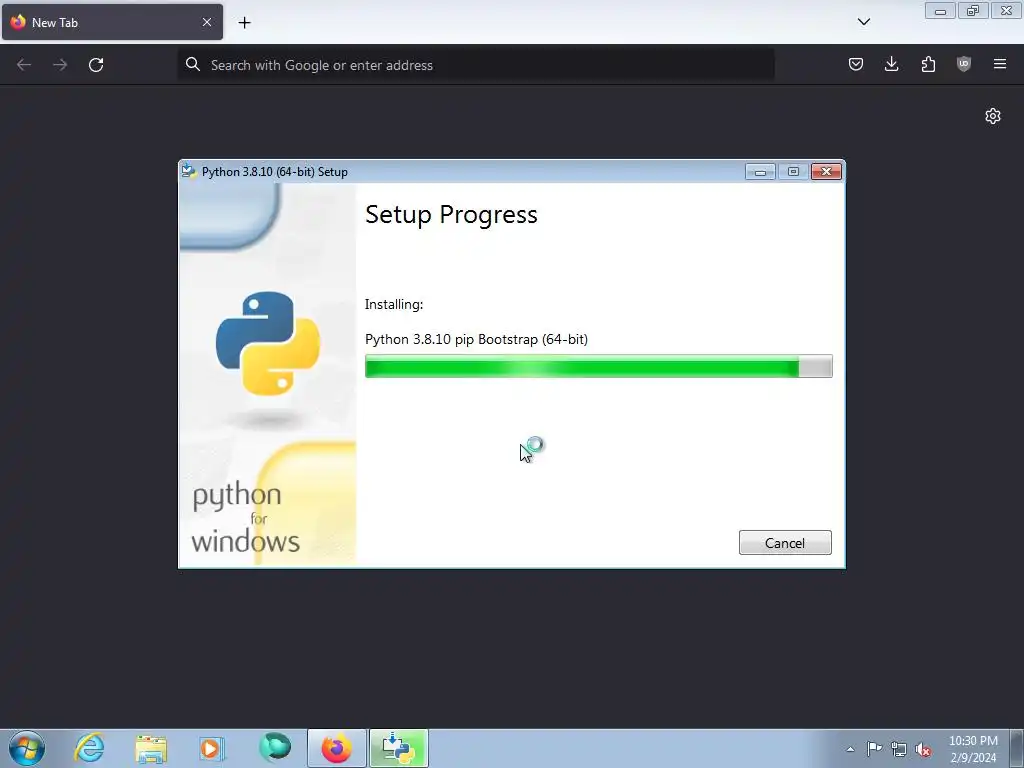This screenshot has height=768, width=1024.
Task: Go back in Firefox history
Action: coord(24,65)
